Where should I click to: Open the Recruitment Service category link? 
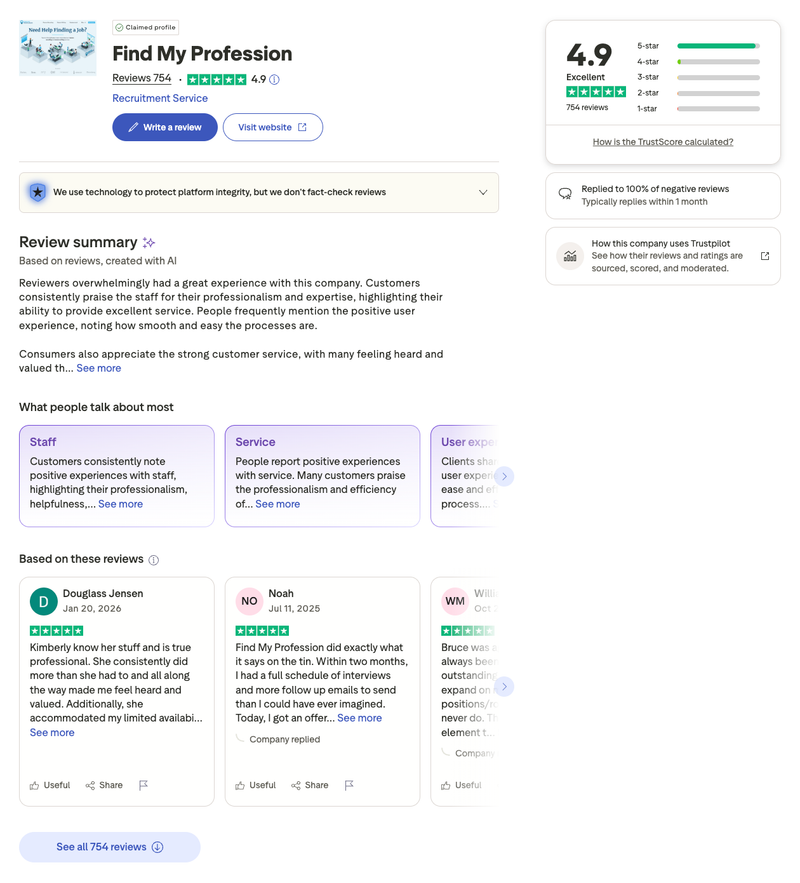tap(160, 98)
